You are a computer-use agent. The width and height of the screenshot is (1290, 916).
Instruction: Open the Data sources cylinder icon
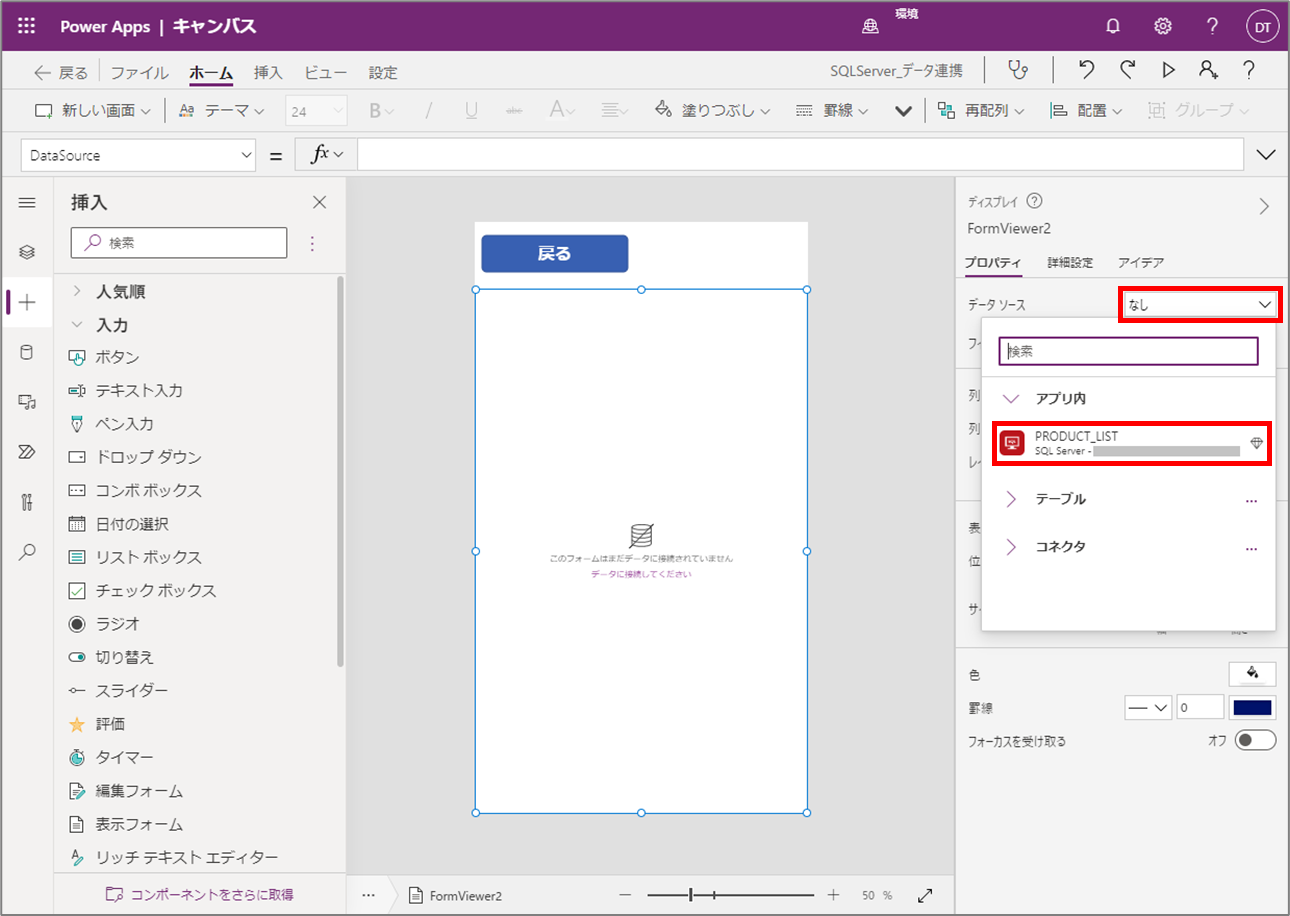[27, 352]
